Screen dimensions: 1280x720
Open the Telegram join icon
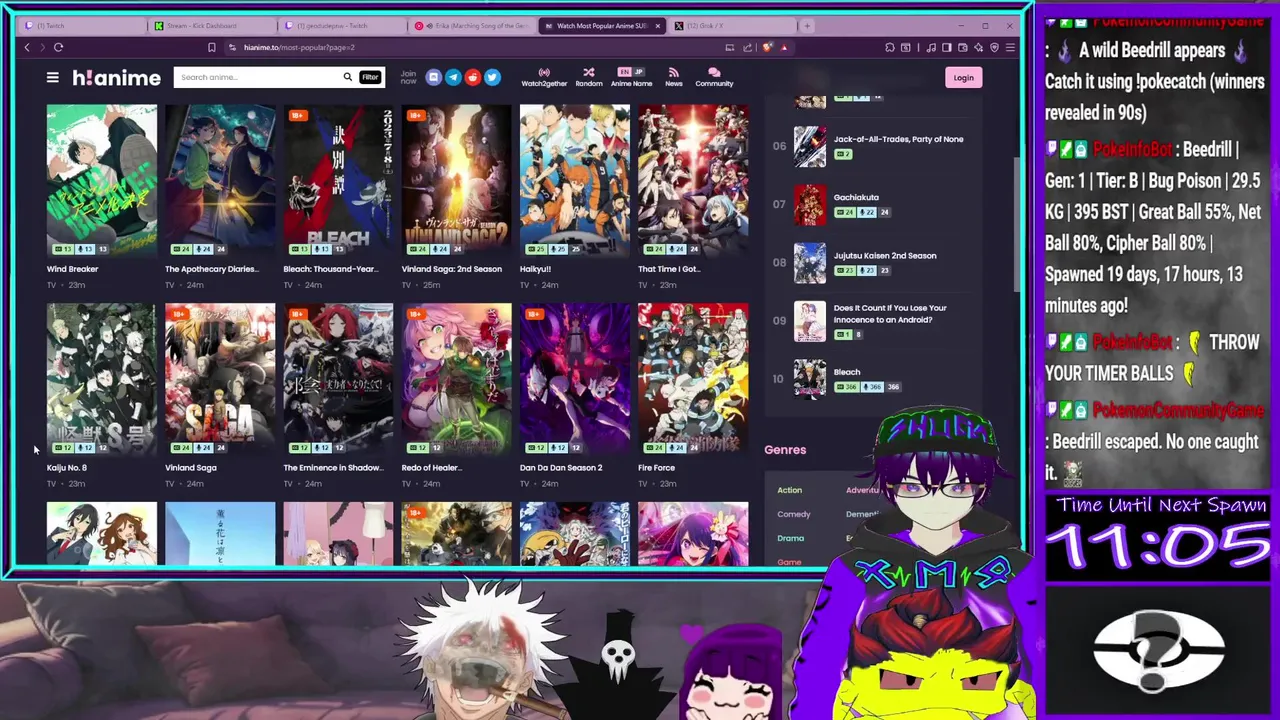pos(453,77)
